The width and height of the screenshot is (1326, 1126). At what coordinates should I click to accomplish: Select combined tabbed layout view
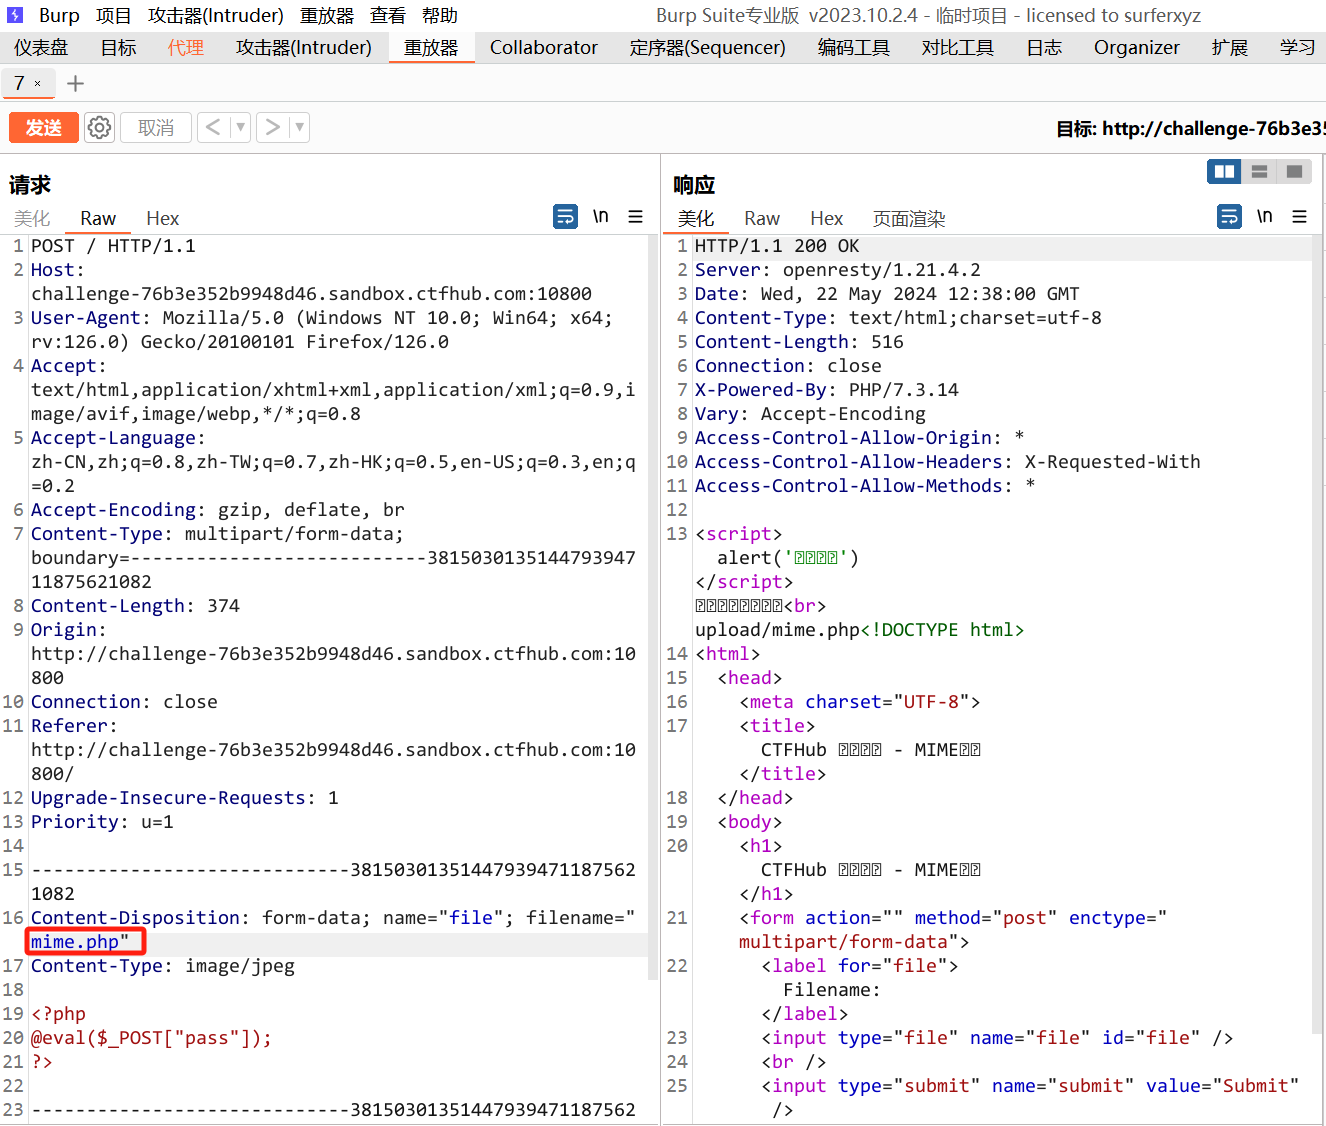pyautogui.click(x=1294, y=172)
